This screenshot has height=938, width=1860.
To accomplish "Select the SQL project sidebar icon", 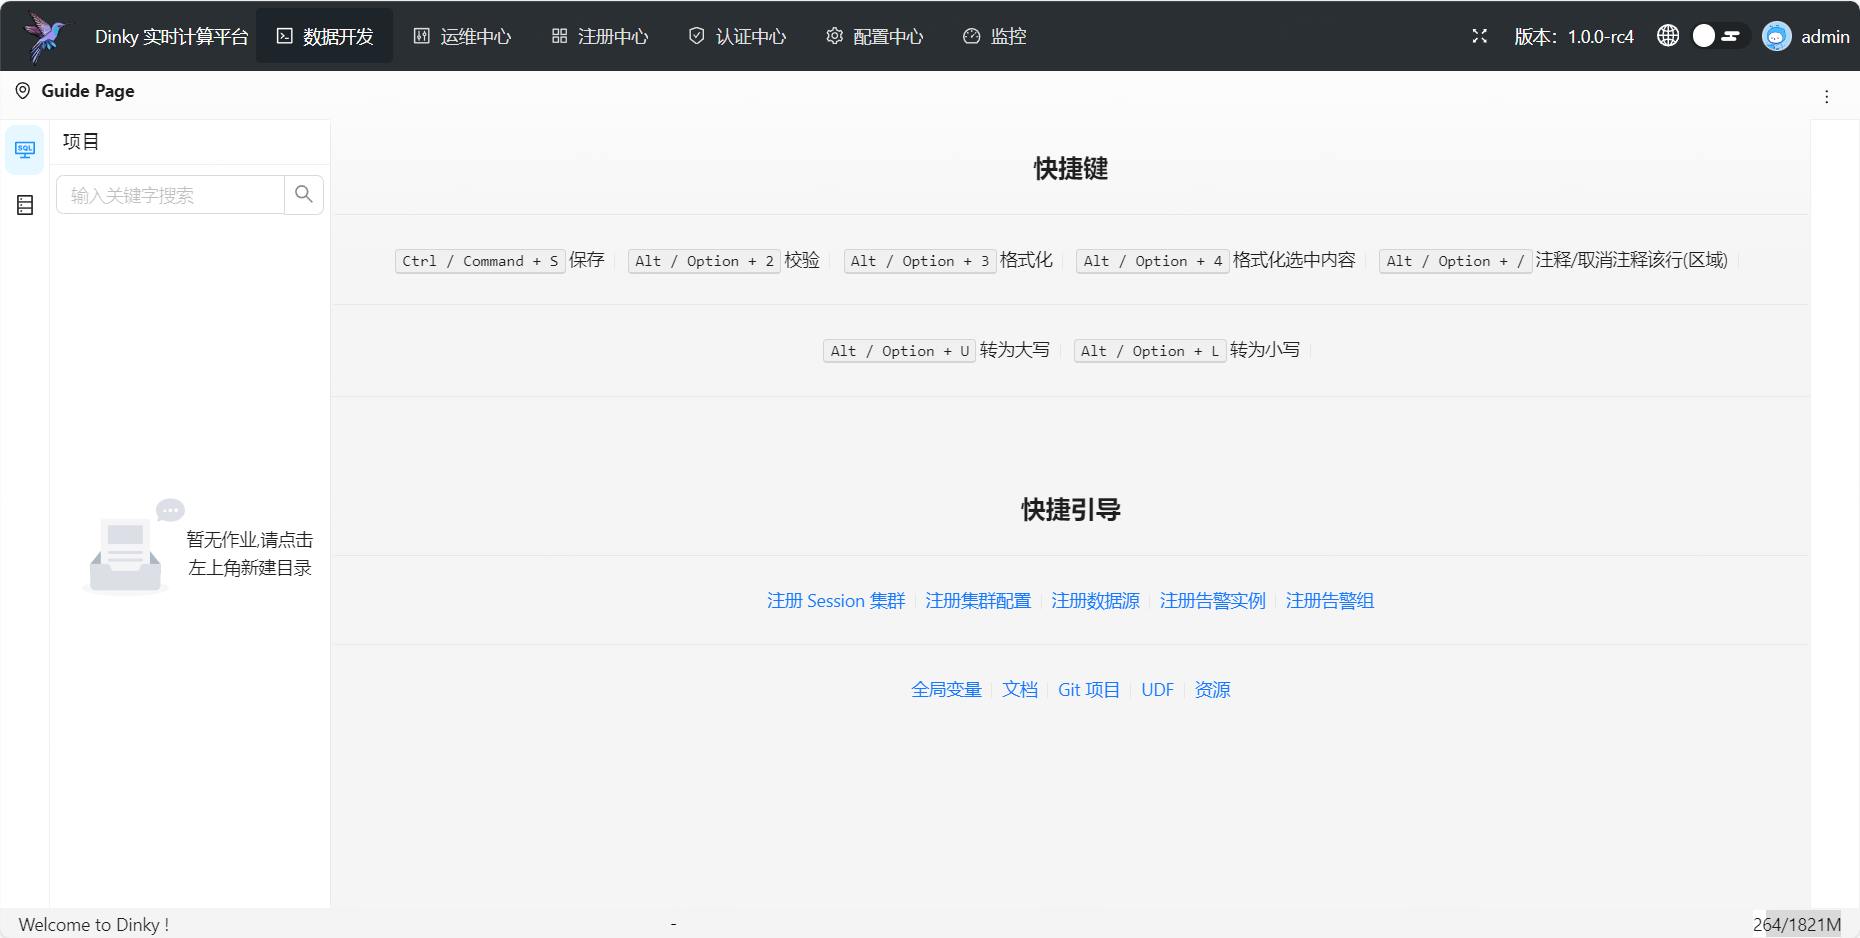I will click(x=25, y=150).
